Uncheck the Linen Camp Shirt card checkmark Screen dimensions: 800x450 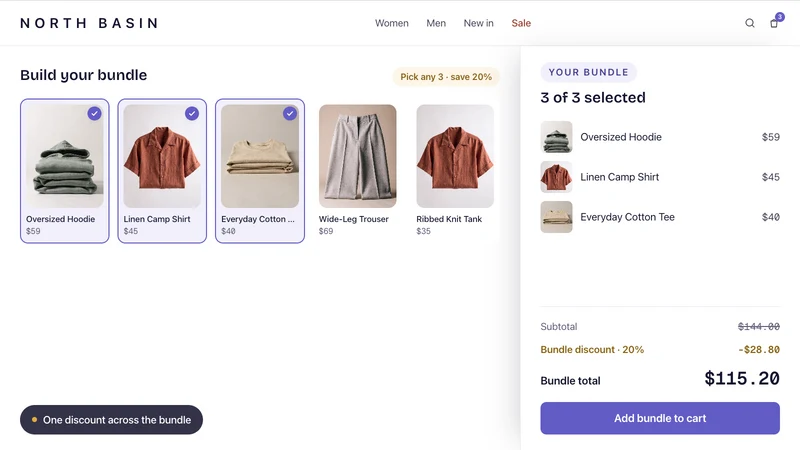click(192, 113)
